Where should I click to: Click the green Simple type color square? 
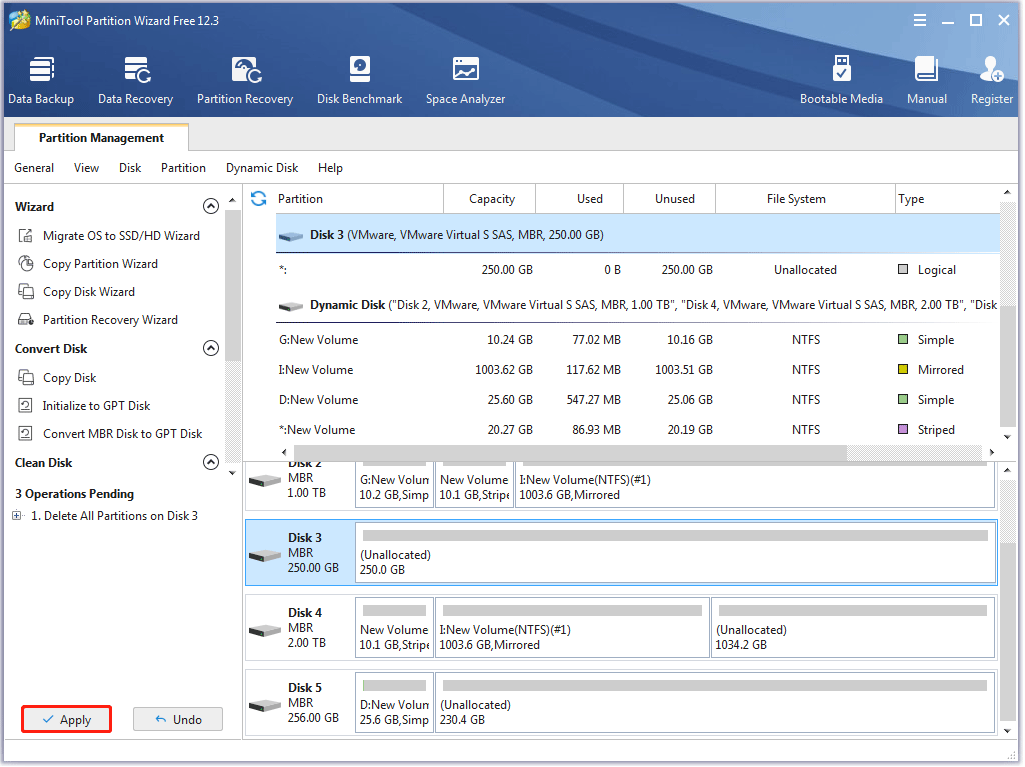click(x=902, y=339)
